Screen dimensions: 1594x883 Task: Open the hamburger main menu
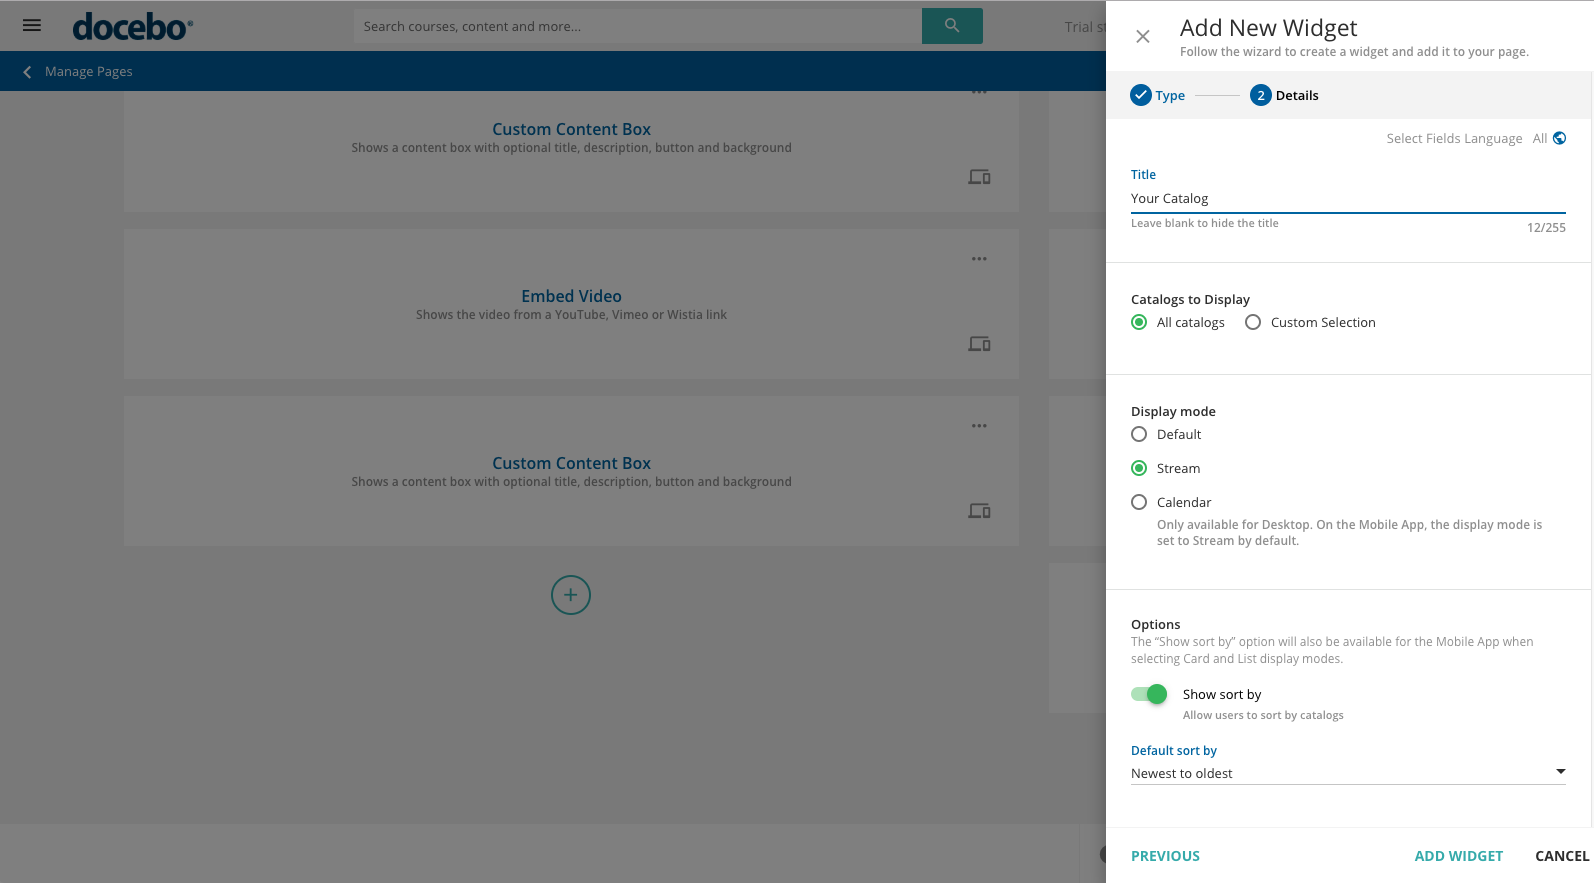pyautogui.click(x=32, y=25)
